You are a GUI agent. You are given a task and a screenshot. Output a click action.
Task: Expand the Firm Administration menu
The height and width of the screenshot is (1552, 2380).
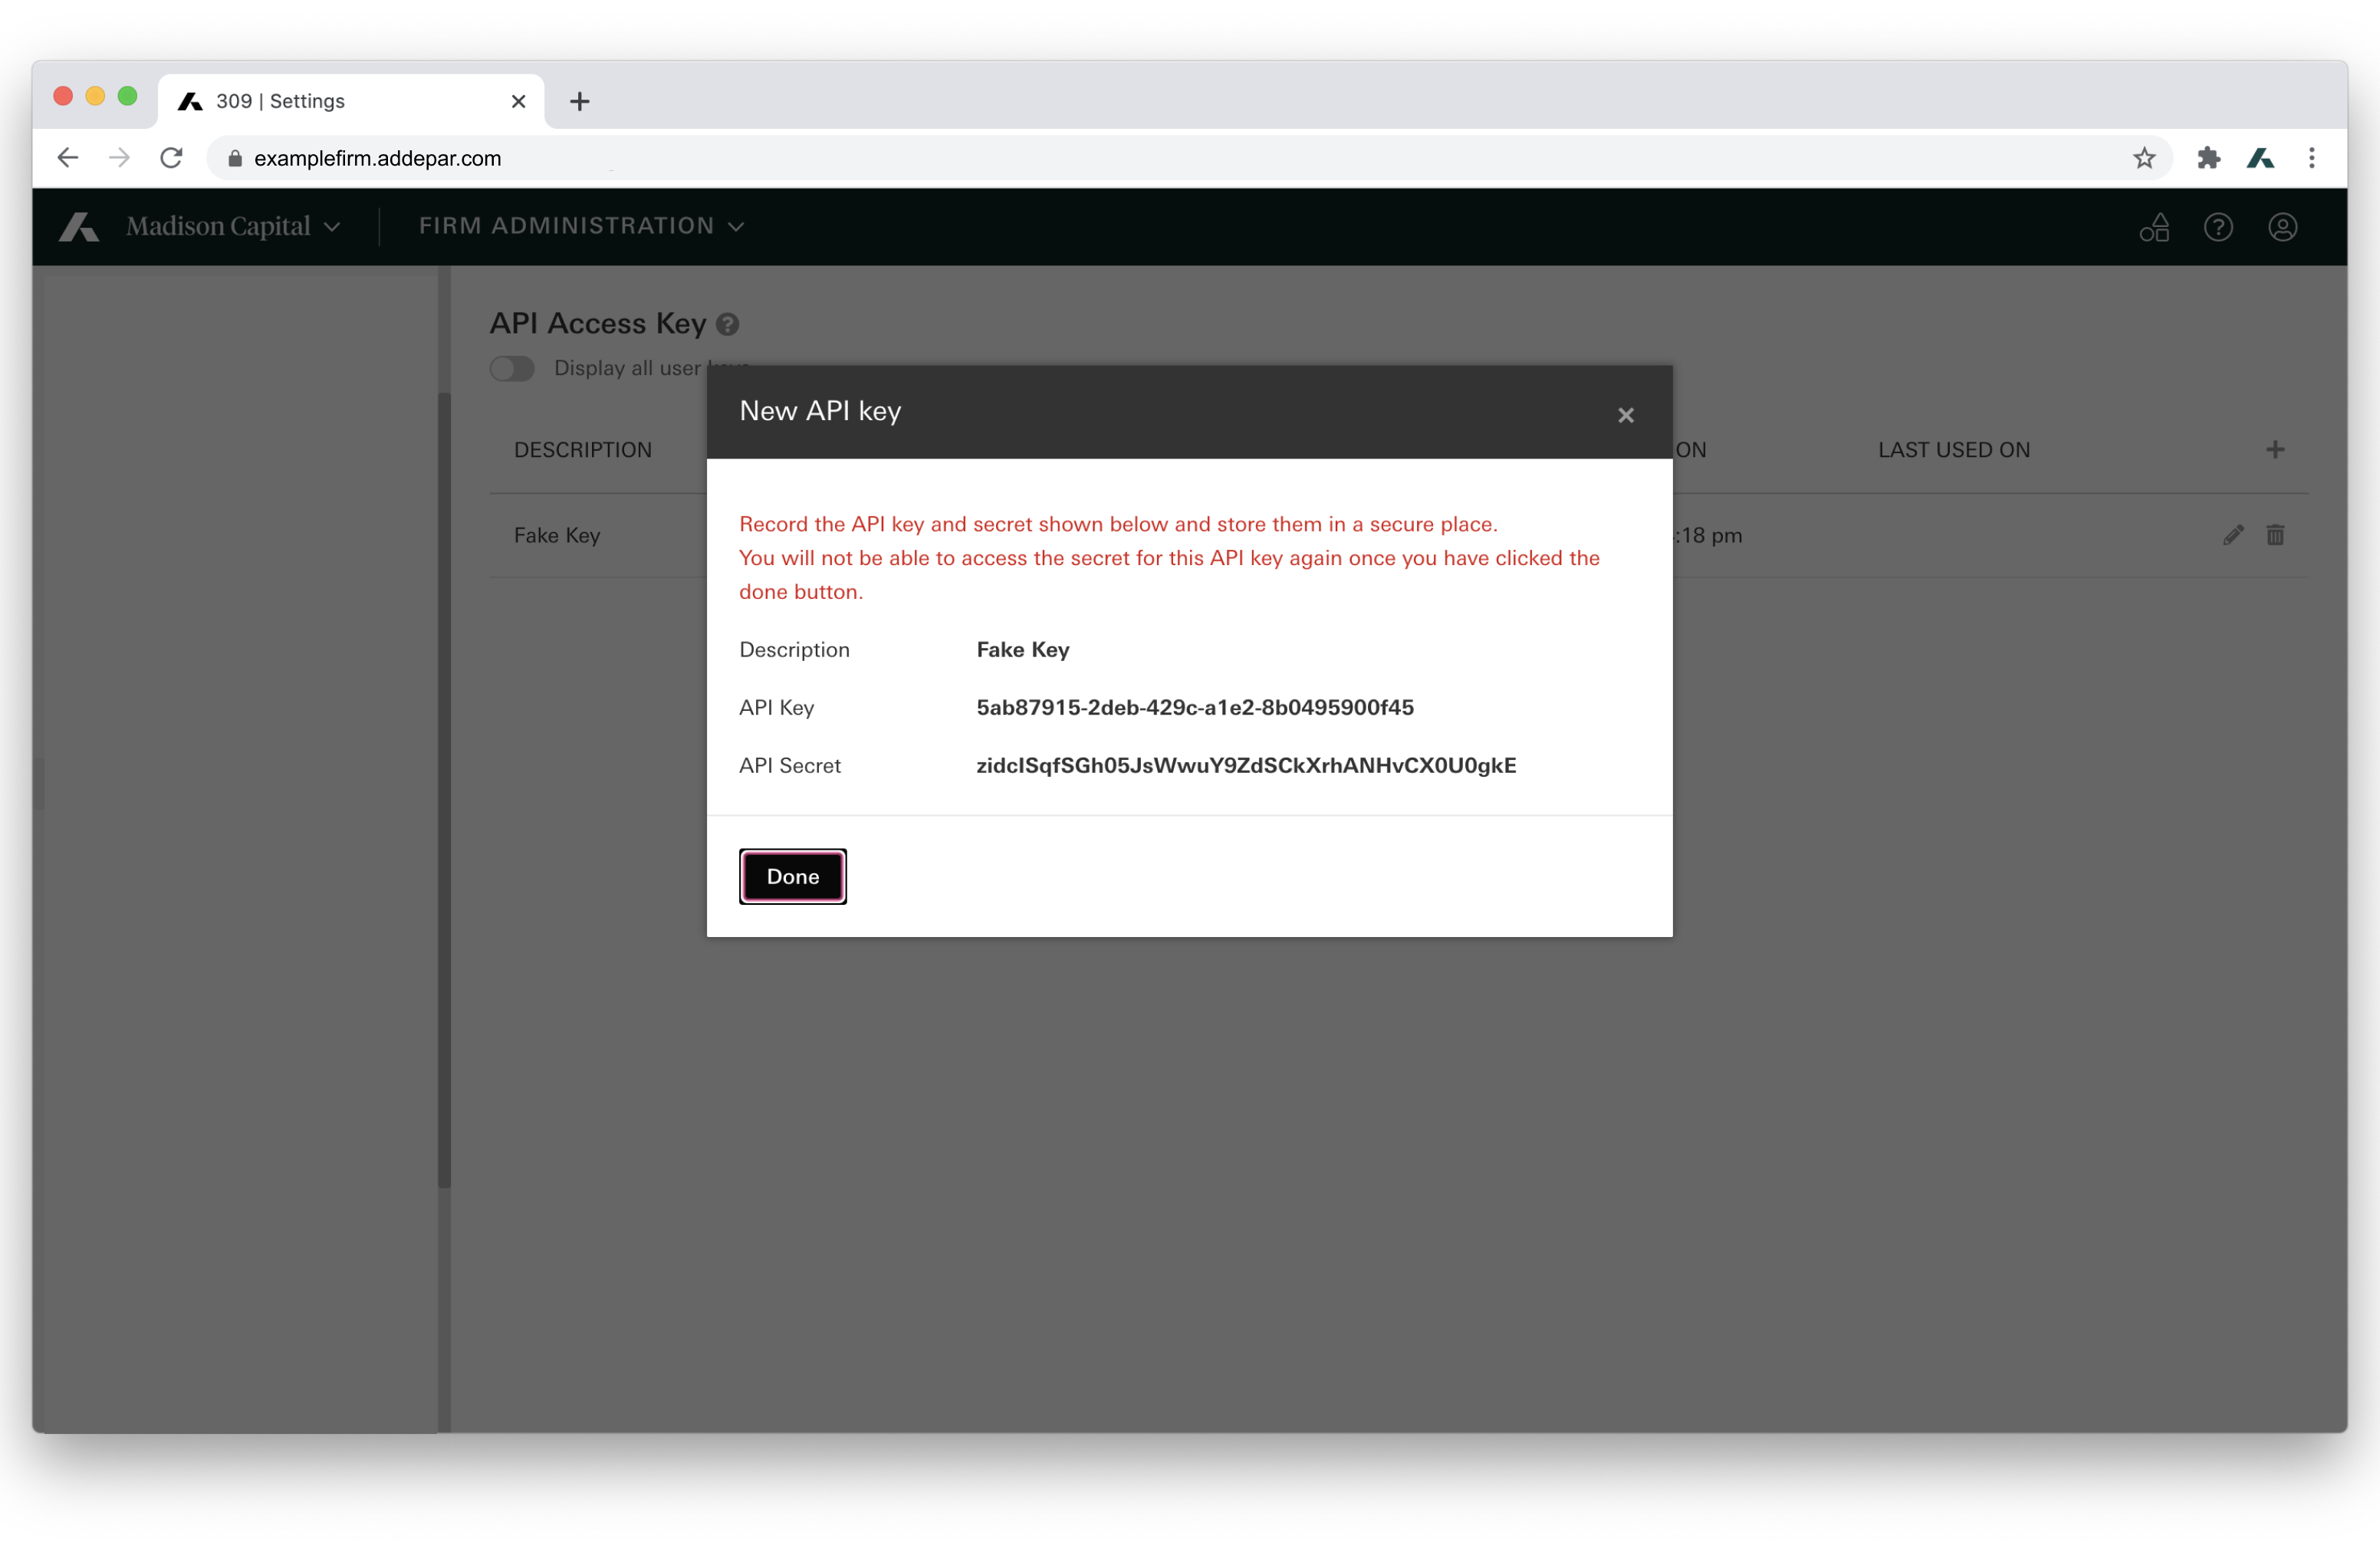[581, 227]
